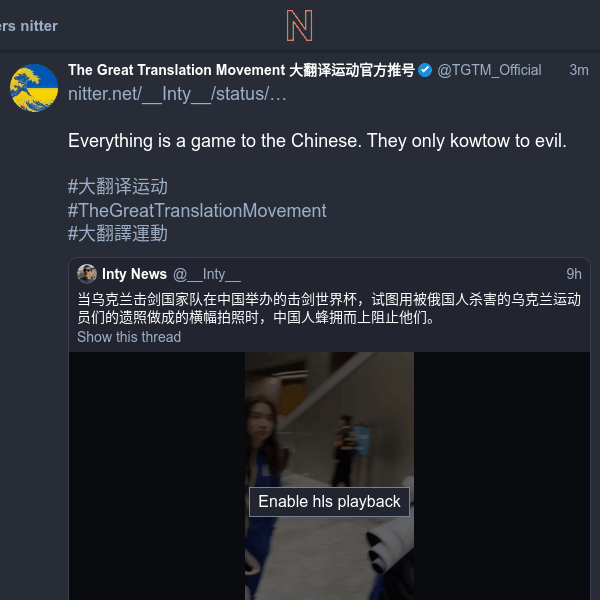The image size is (600, 600).
Task: Open the #TheGreatTranslationMovement hashtag
Action: 197,210
